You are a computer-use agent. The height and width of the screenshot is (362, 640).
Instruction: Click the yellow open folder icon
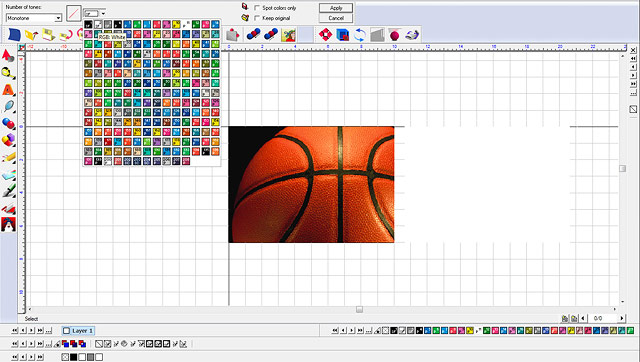coord(31,35)
